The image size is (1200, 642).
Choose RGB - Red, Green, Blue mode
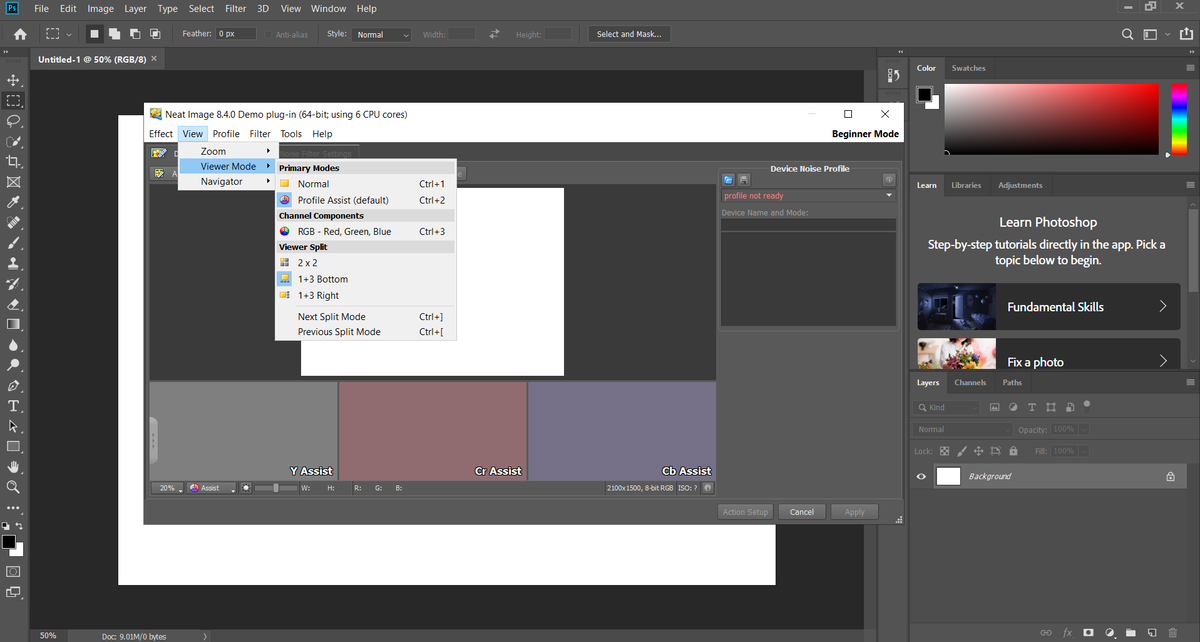point(366,231)
